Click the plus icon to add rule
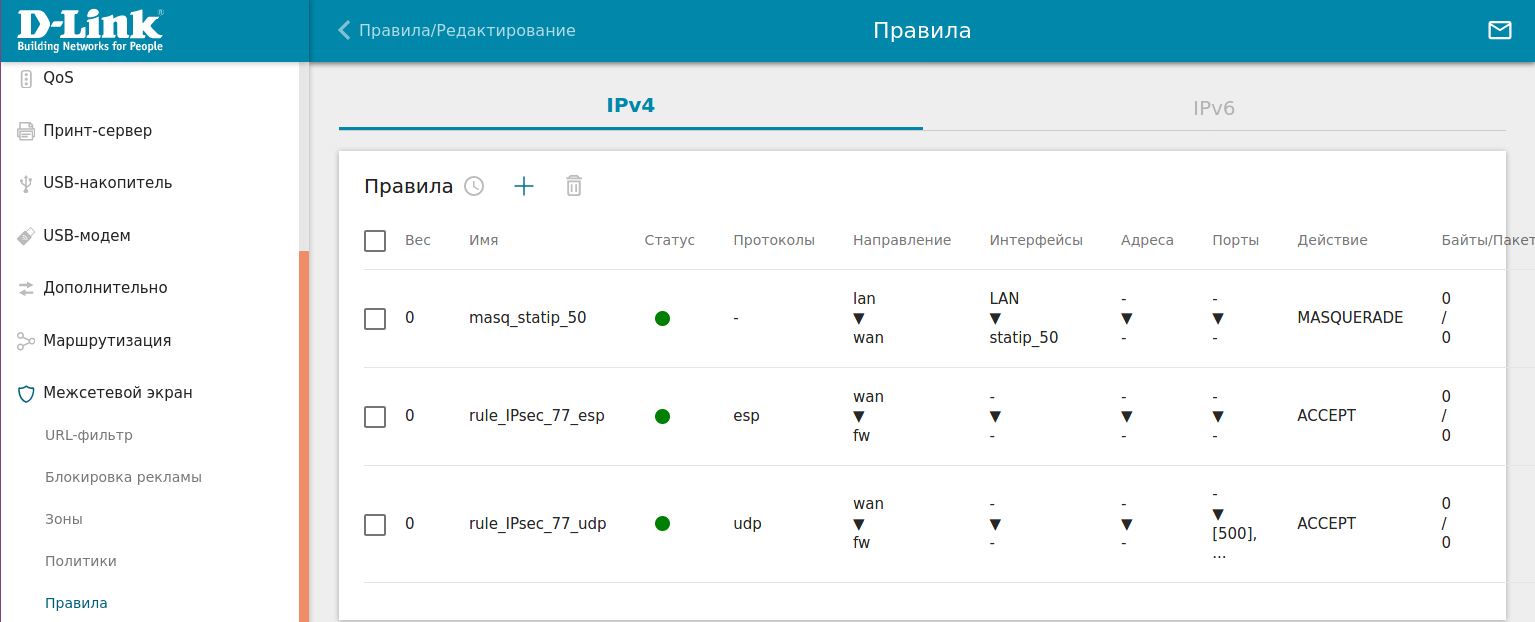 pos(524,186)
